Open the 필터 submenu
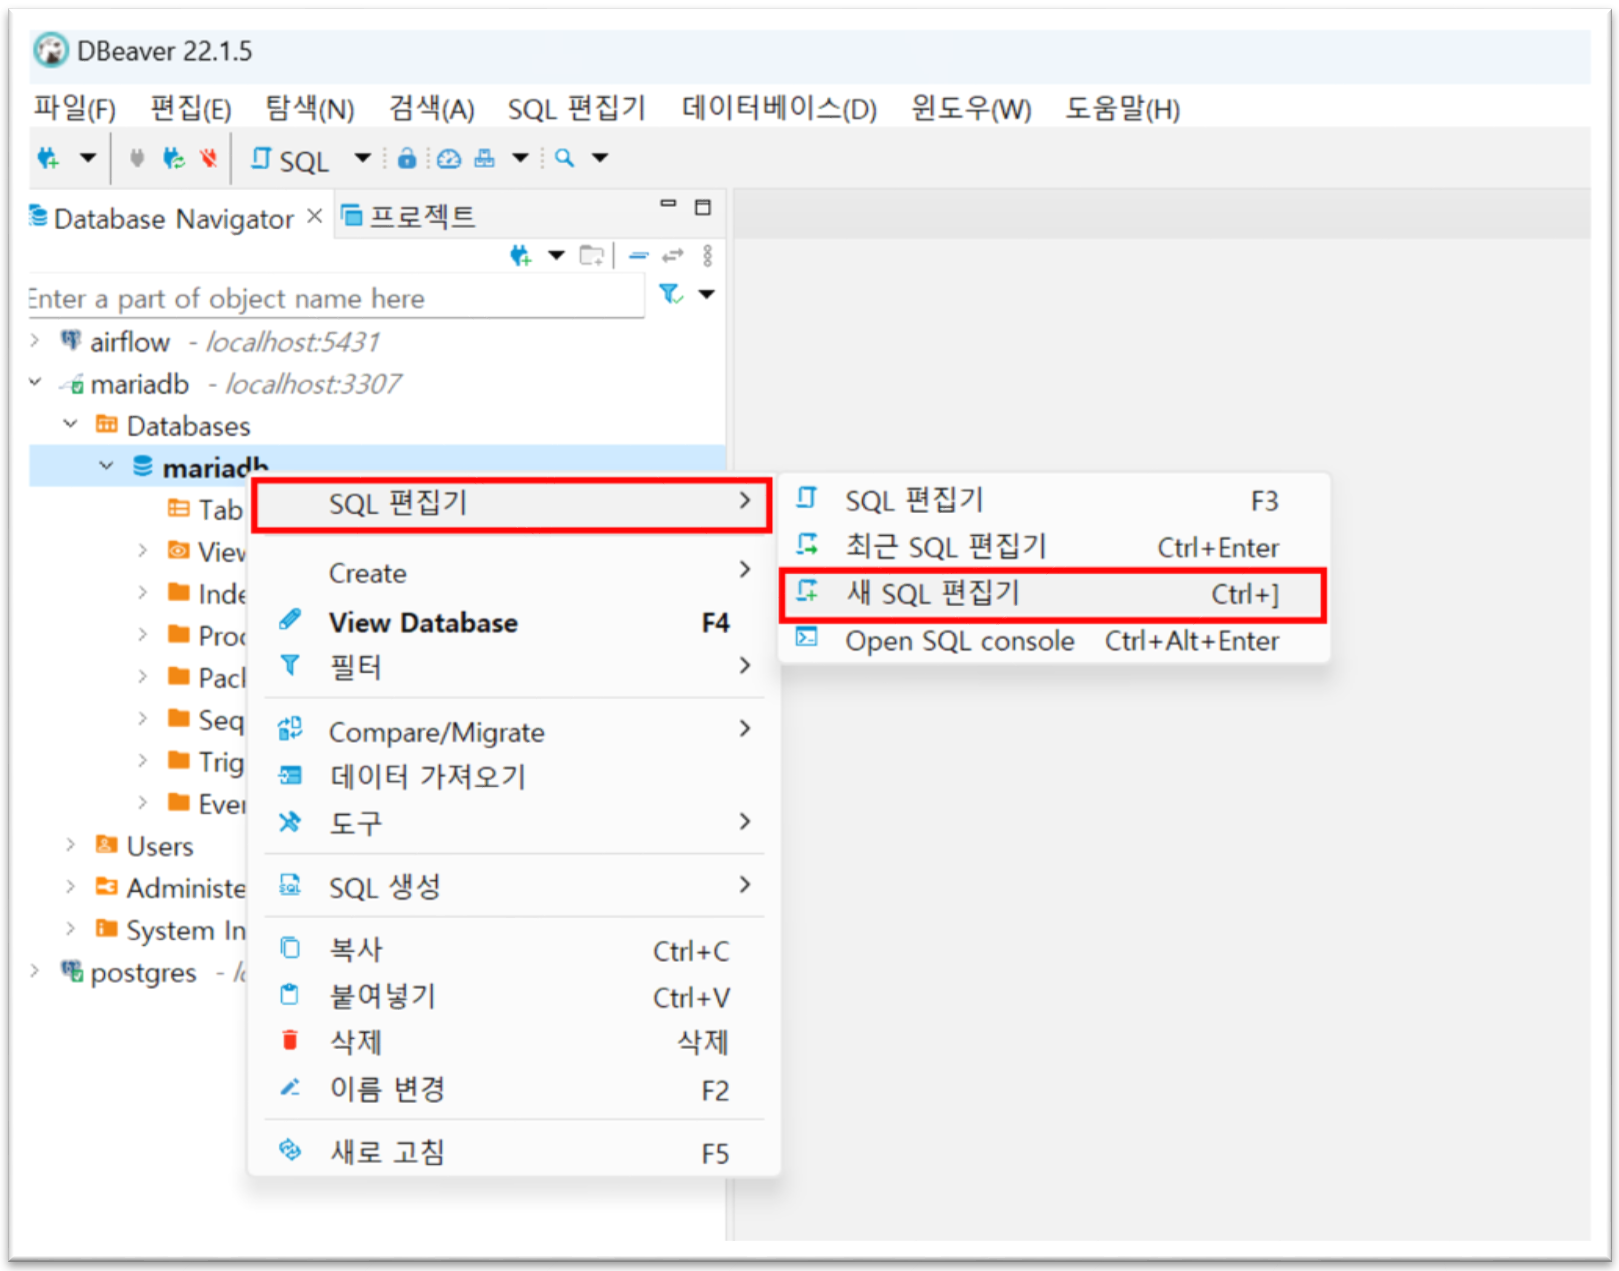Viewport: 1619px width, 1271px height. [x=513, y=667]
